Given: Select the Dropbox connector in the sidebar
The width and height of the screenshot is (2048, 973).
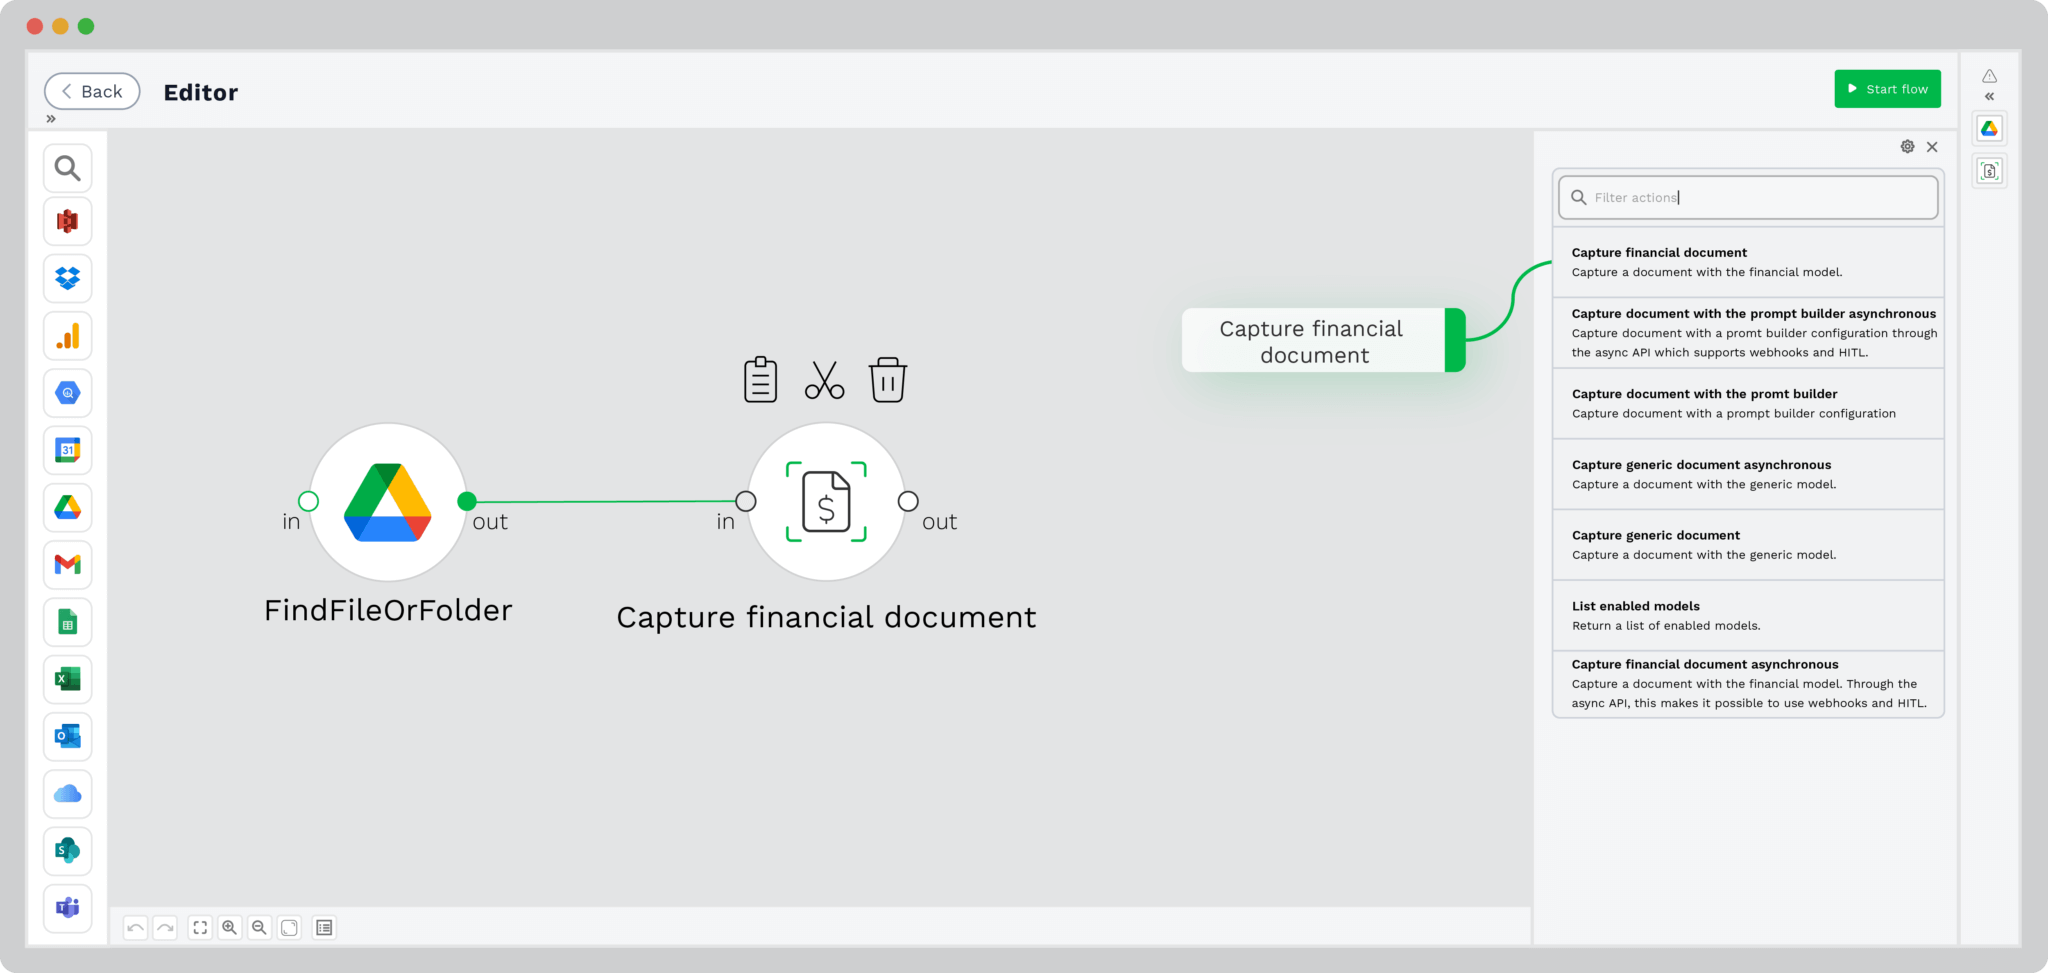Looking at the screenshot, I should point(67,279).
